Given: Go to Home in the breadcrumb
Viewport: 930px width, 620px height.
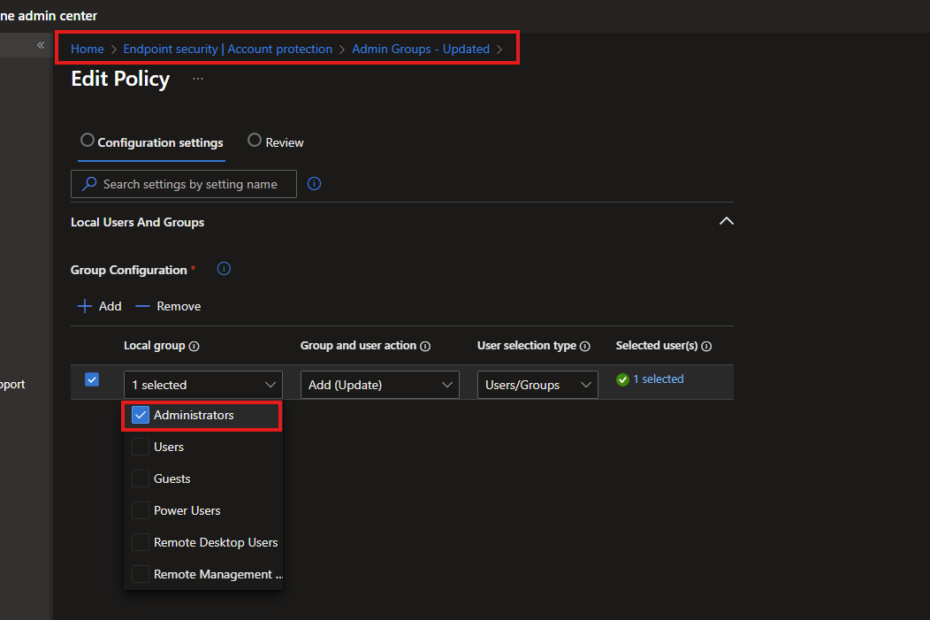Looking at the screenshot, I should tap(87, 49).
